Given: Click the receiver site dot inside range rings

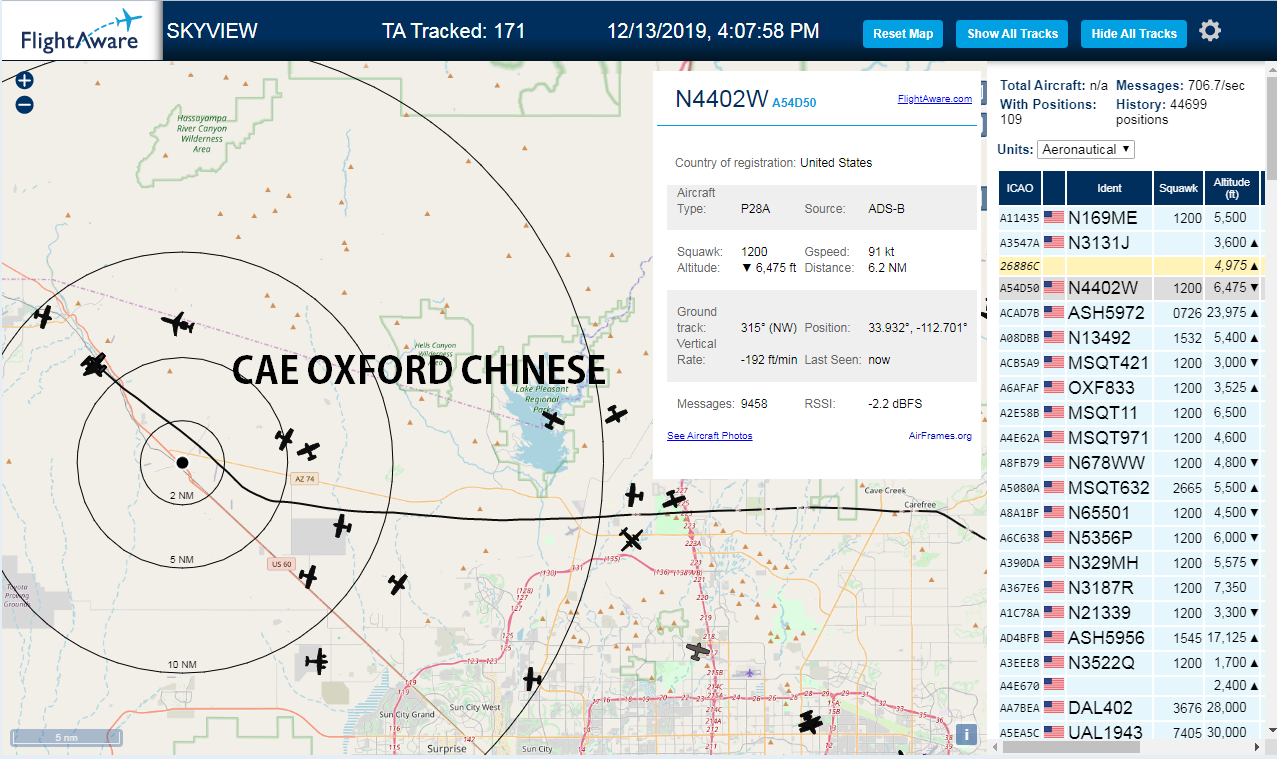Looking at the screenshot, I should (182, 462).
